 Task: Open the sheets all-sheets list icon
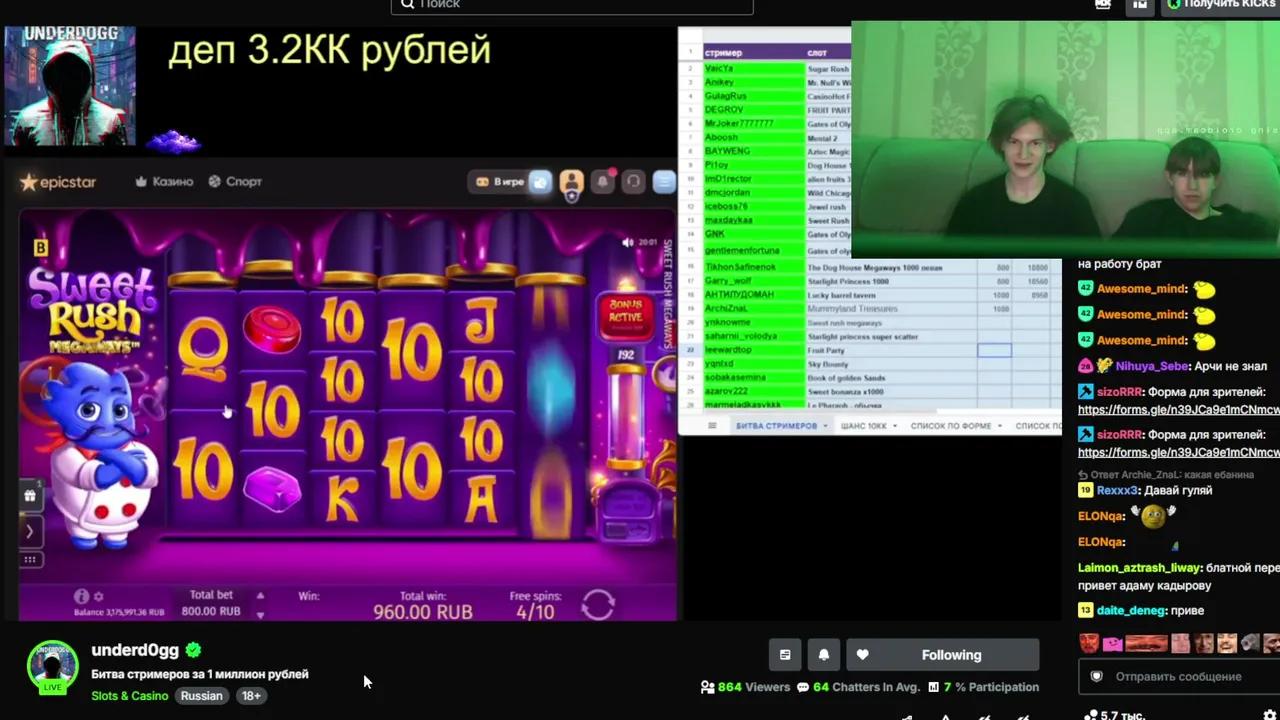click(712, 426)
